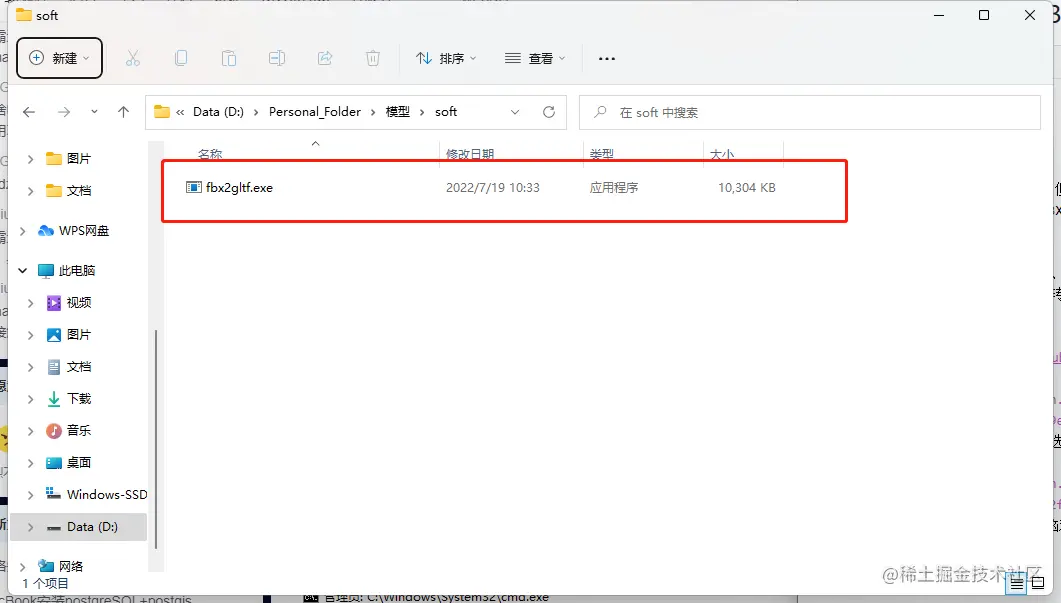Expand the 网络 node
This screenshot has height=603, width=1061.
(x=23, y=566)
